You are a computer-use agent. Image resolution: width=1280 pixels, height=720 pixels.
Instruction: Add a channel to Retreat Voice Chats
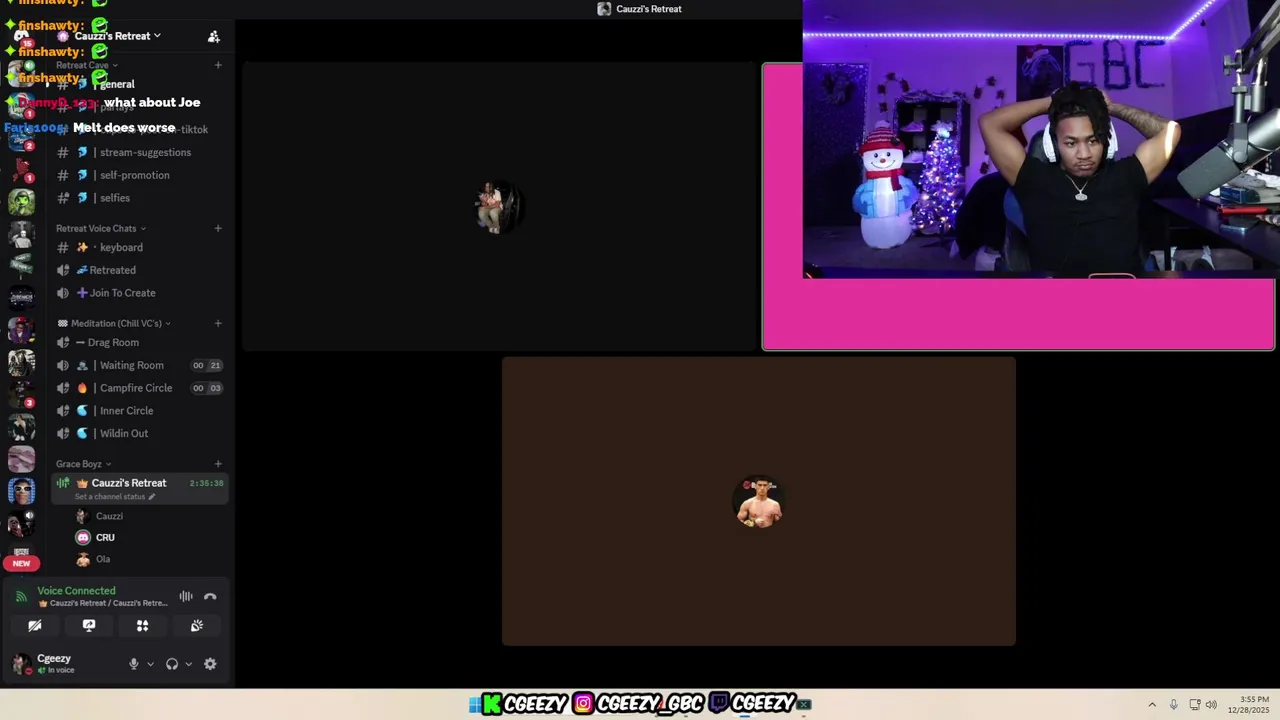tap(218, 228)
